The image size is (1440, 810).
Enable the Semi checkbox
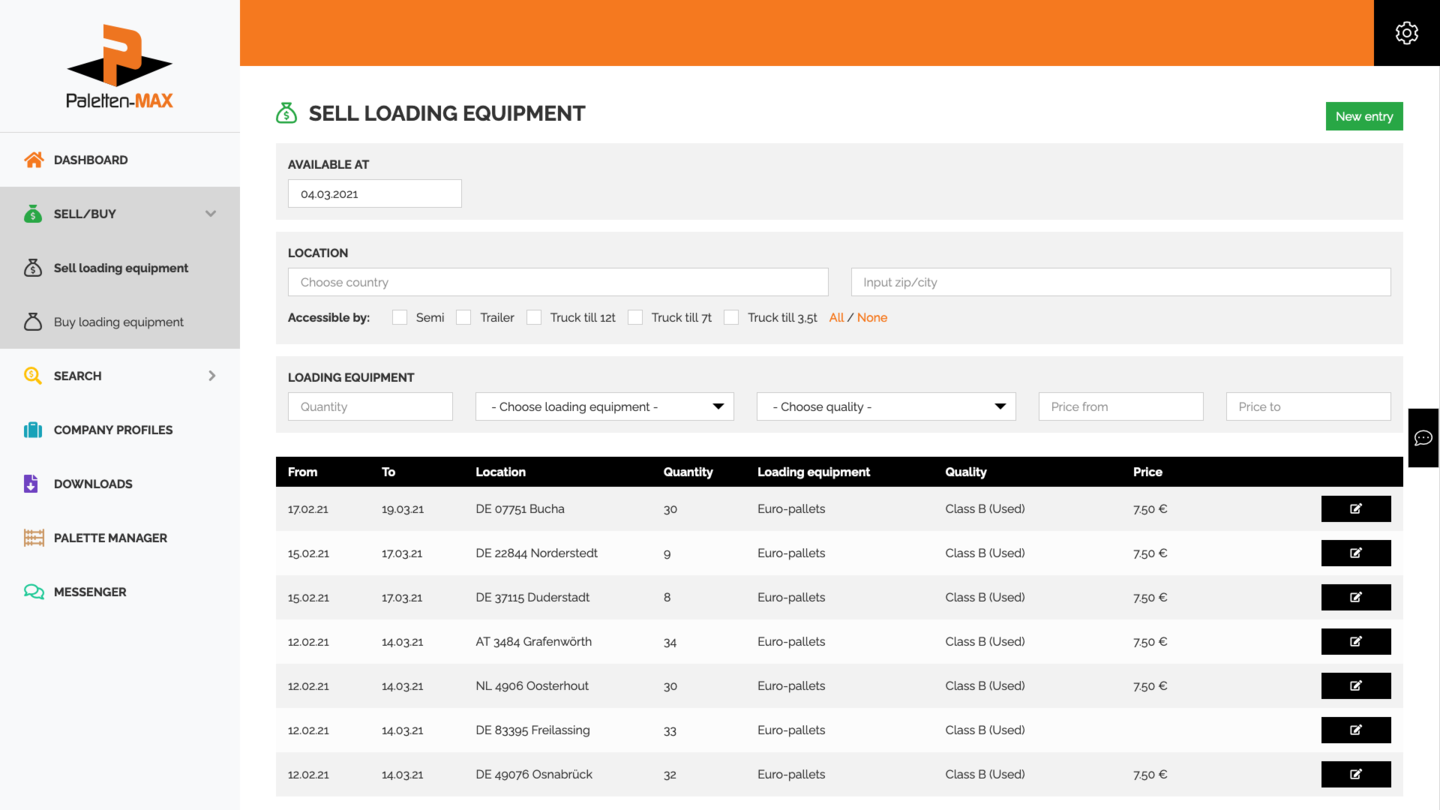(x=400, y=318)
